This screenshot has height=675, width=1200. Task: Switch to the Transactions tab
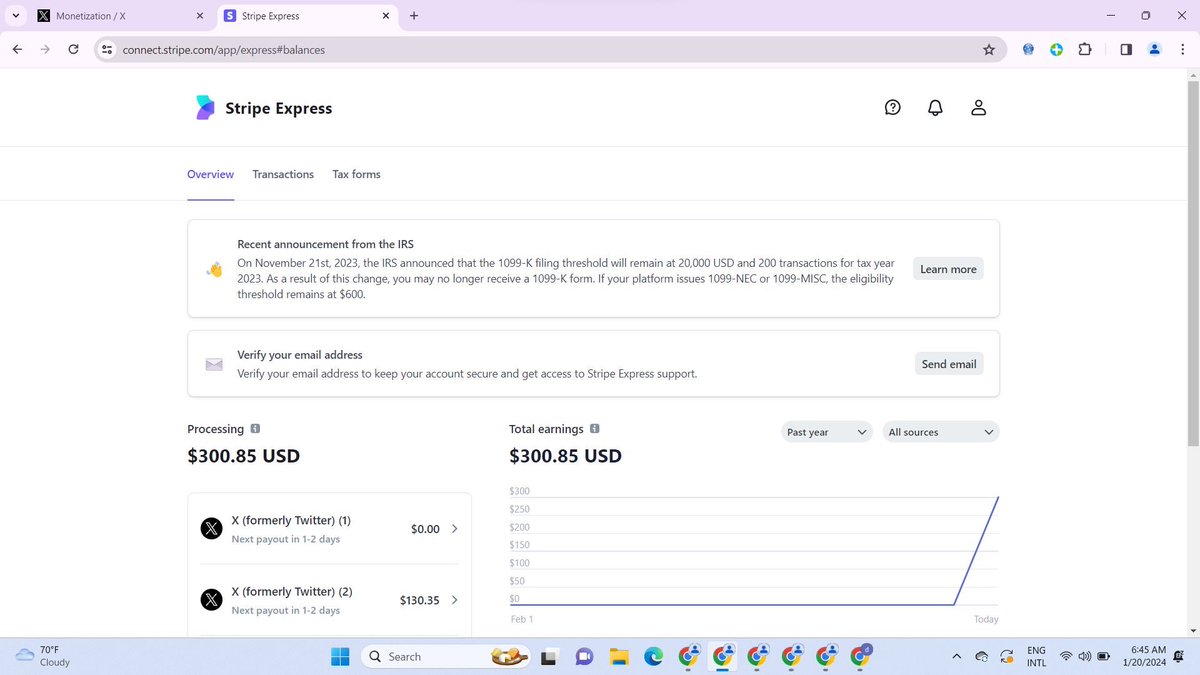[x=283, y=174]
